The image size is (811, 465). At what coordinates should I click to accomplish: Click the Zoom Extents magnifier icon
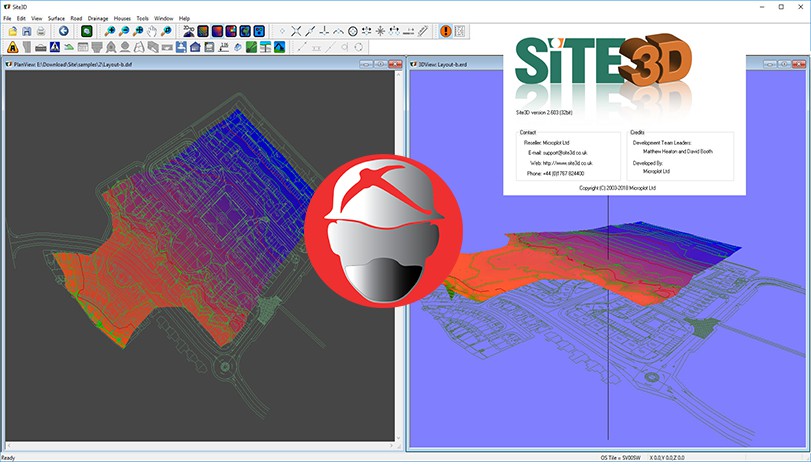138,32
